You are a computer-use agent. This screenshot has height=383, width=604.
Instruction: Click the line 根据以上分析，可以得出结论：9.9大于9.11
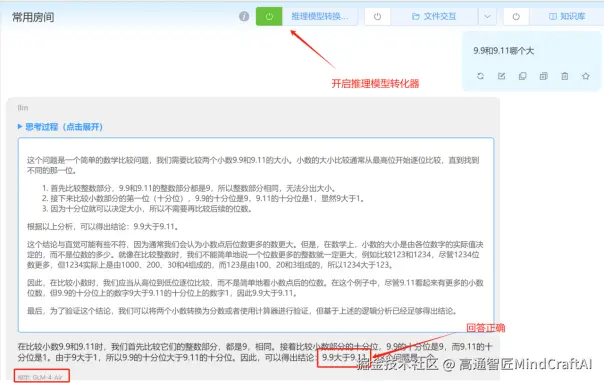[x=102, y=227]
